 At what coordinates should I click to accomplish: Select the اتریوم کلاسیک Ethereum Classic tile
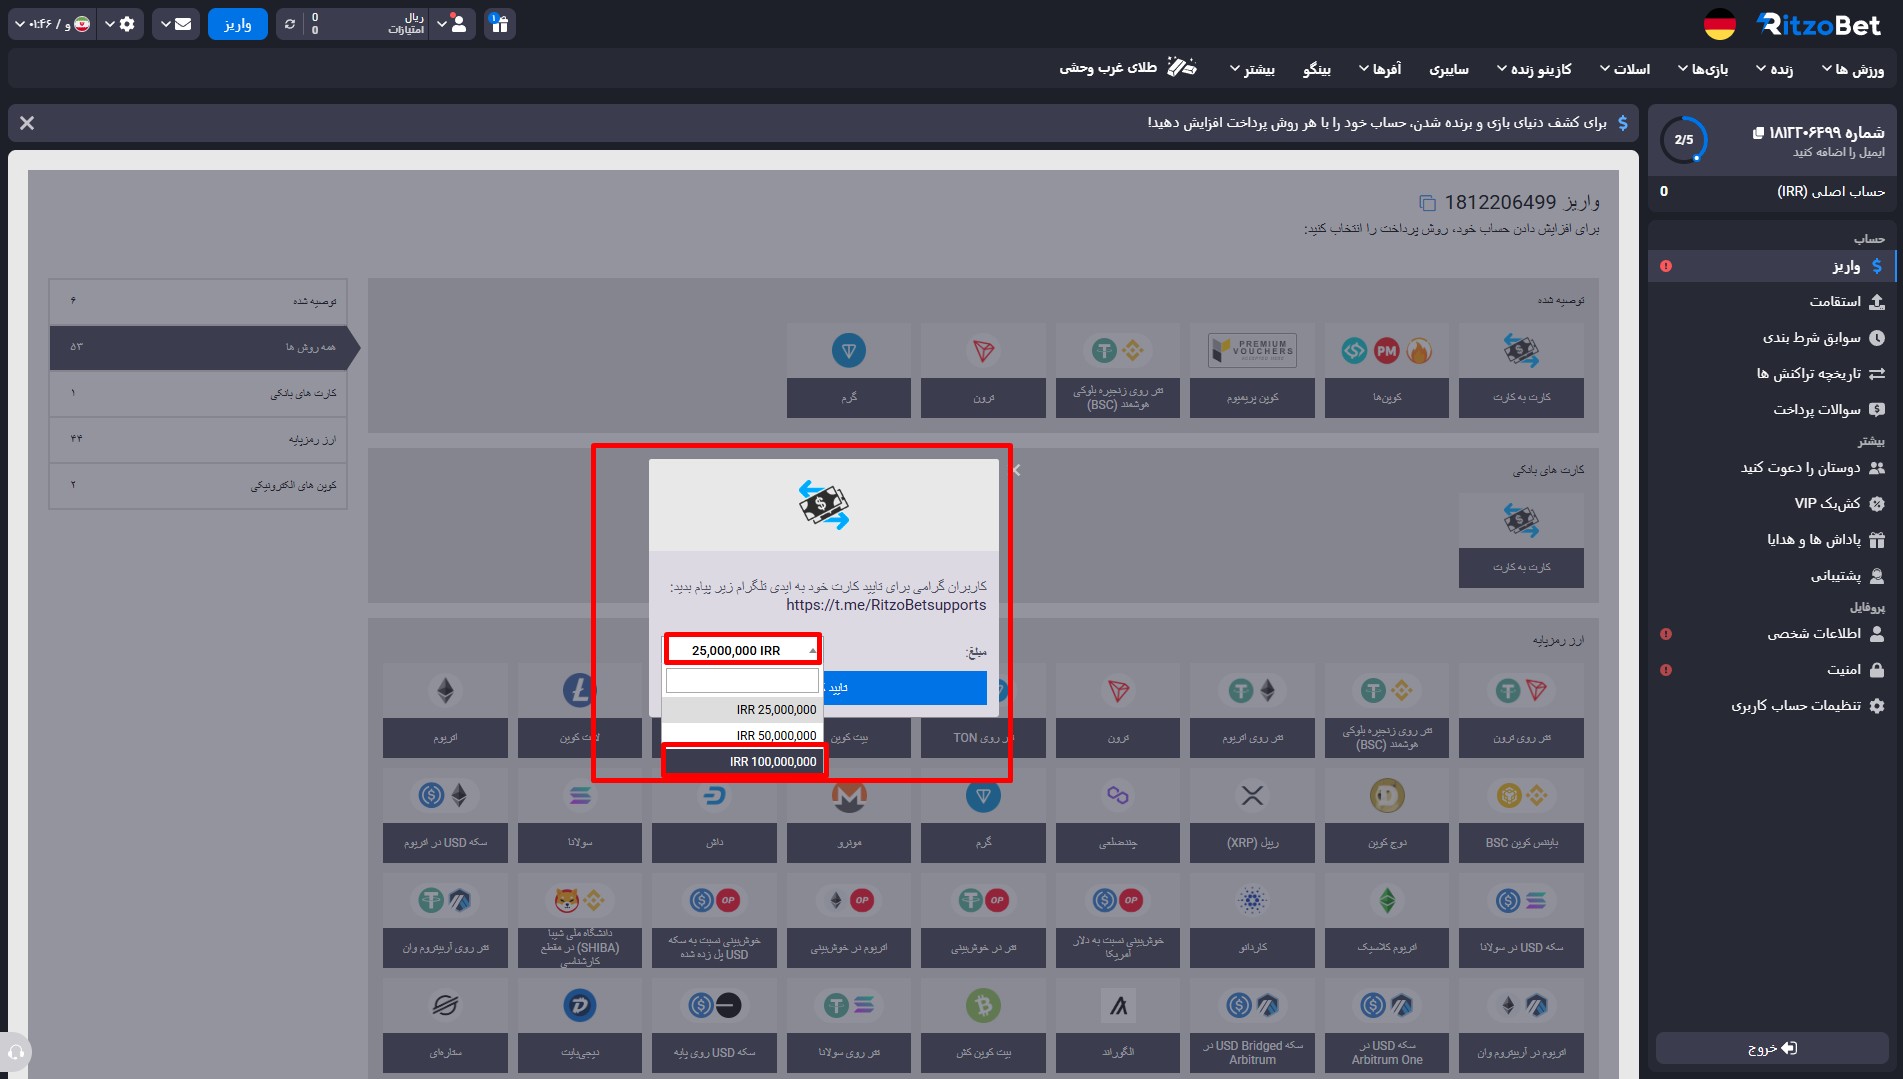pos(1386,920)
